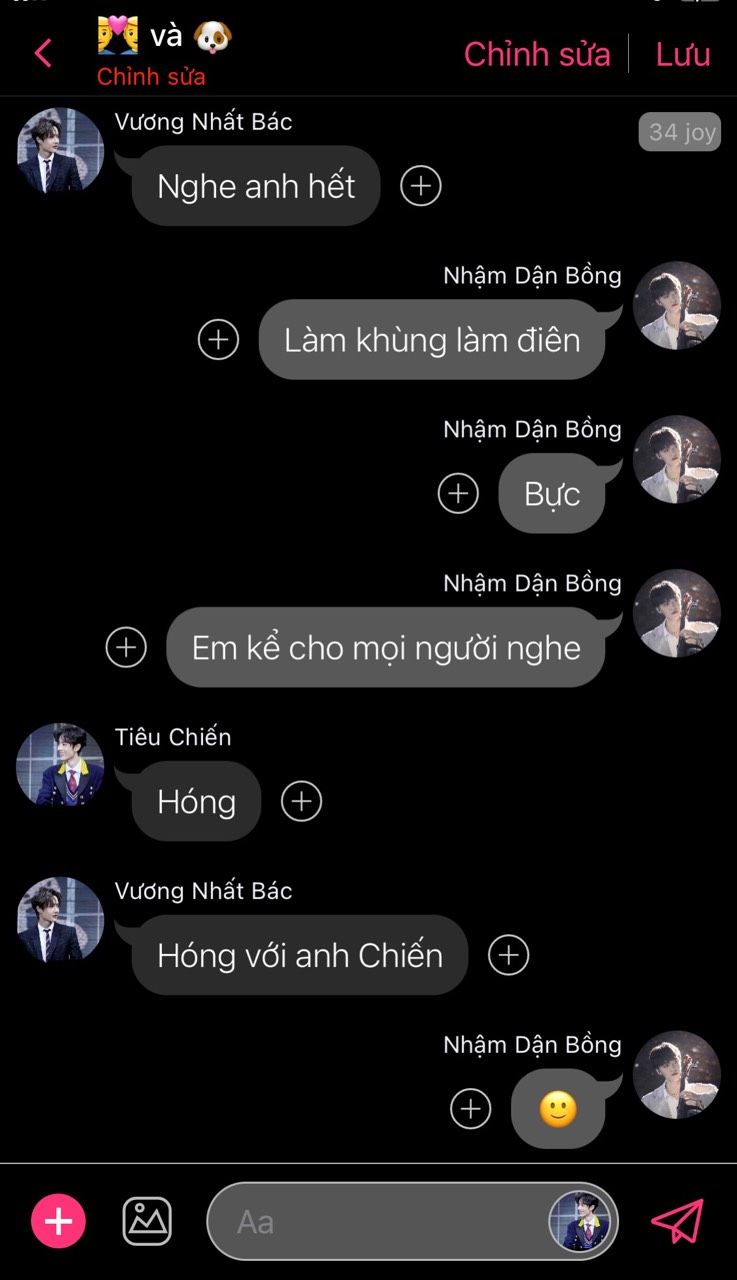The image size is (737, 1280).
Task: Tap plus icon beside "Làm khùng làm điên"
Action: (218, 340)
